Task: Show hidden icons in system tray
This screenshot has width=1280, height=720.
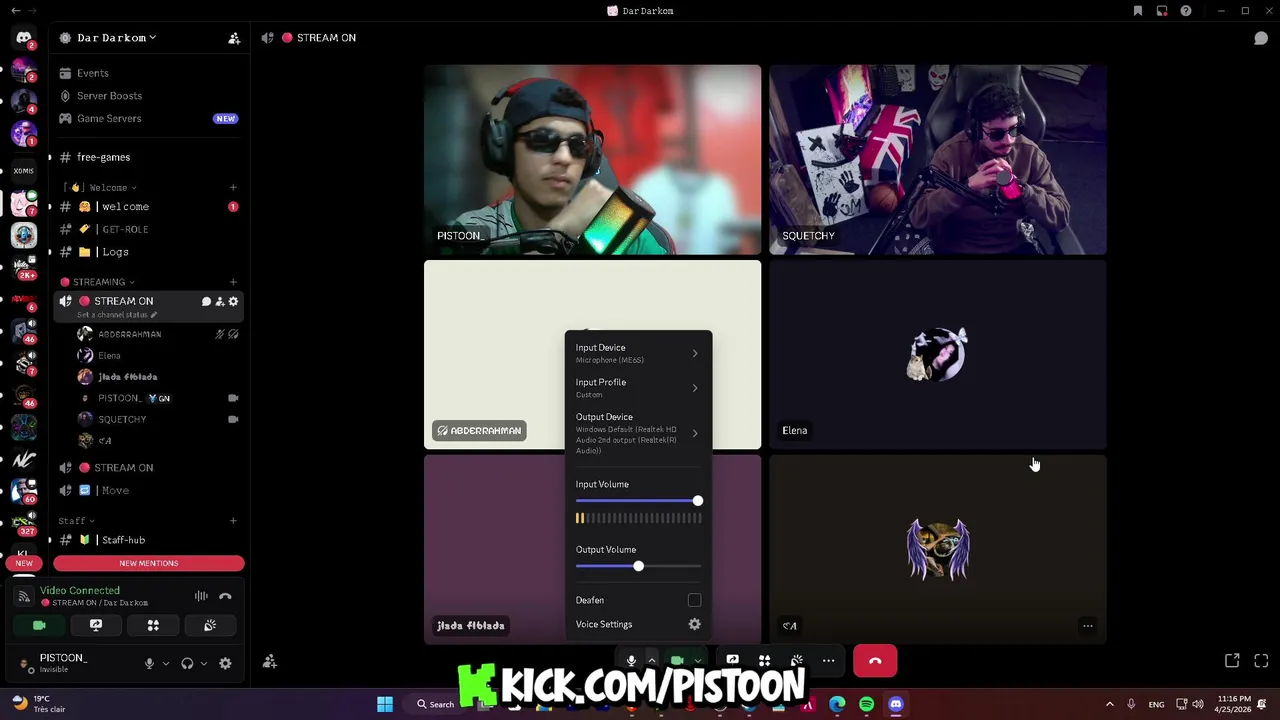Action: click(x=1109, y=704)
